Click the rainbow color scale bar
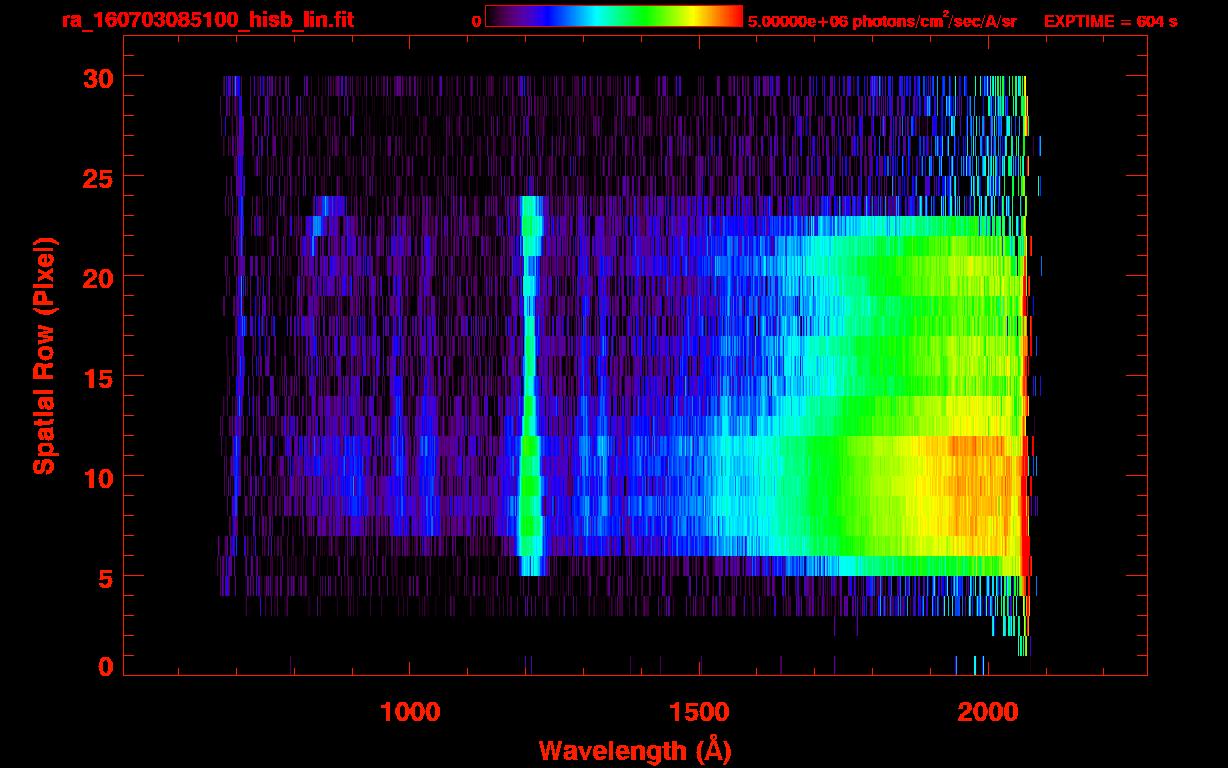 point(613,16)
